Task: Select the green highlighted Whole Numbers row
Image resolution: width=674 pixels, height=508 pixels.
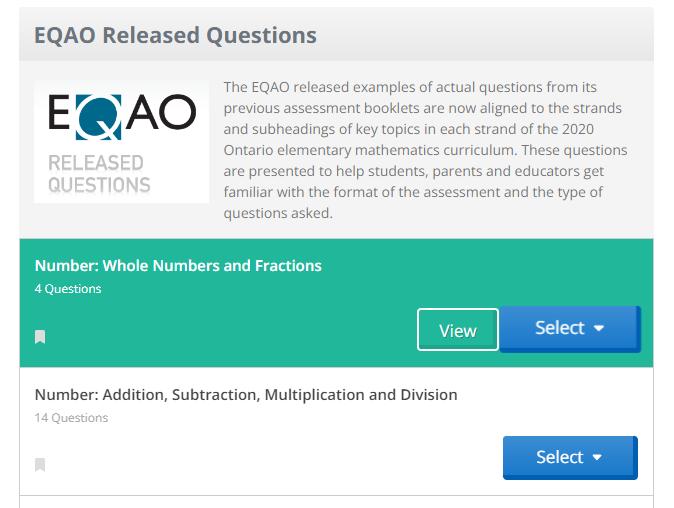Action: click(336, 303)
